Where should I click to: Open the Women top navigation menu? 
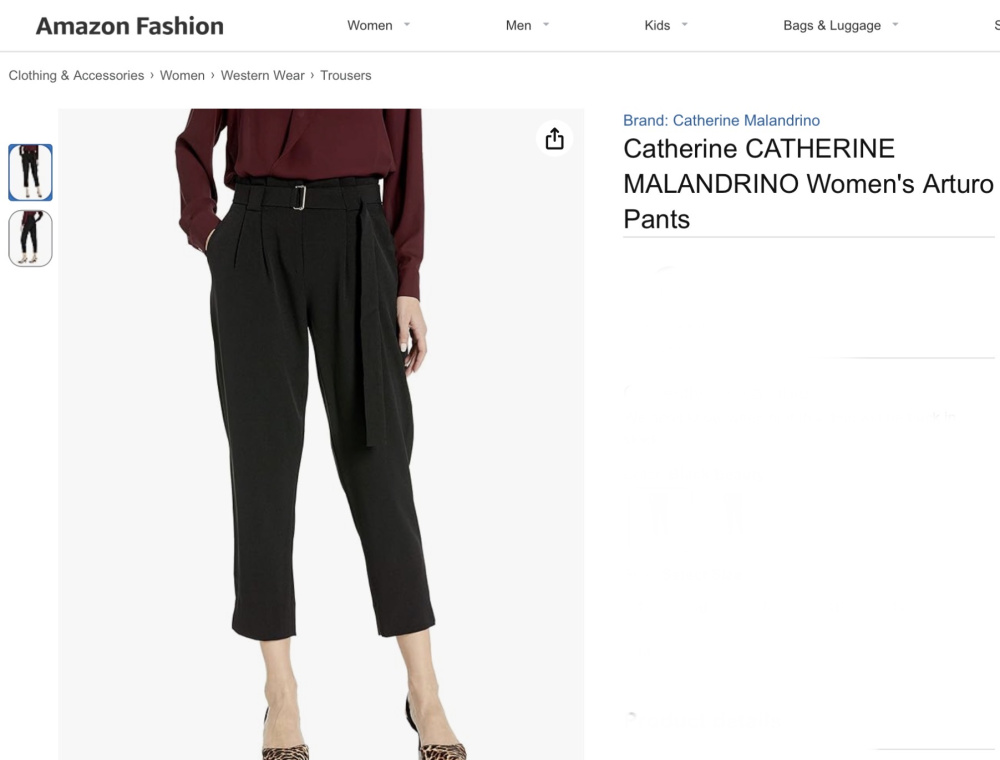(x=370, y=26)
